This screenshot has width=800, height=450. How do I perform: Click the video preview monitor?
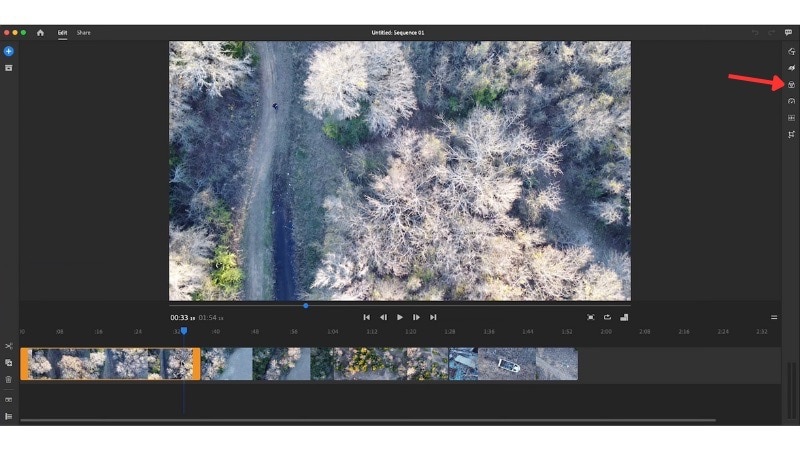400,171
